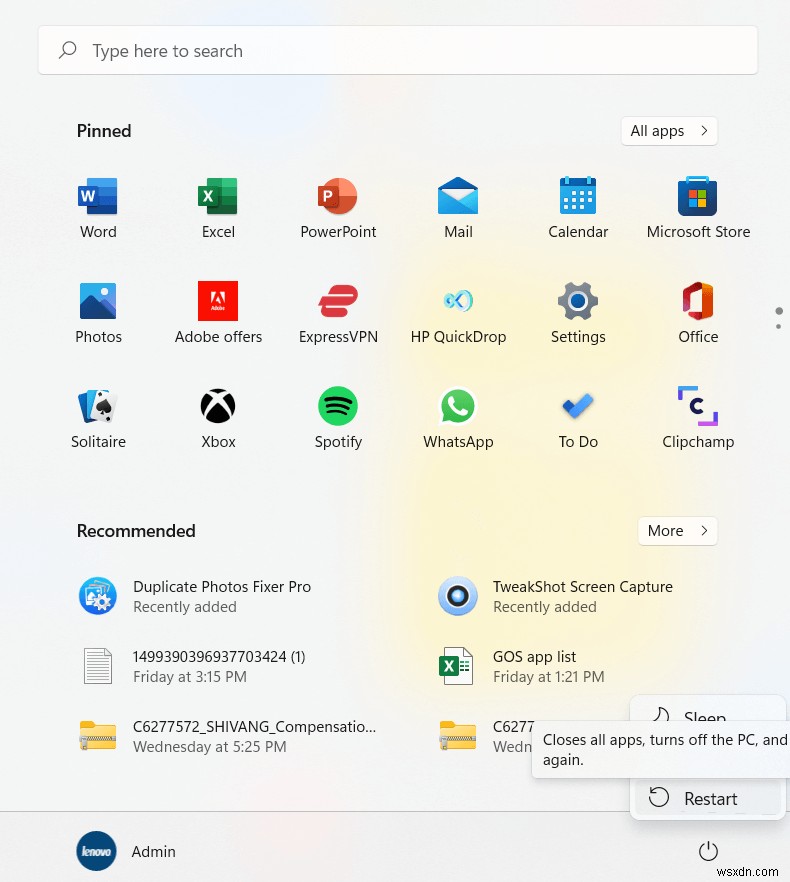Launch Excel from pinned apps

click(218, 208)
